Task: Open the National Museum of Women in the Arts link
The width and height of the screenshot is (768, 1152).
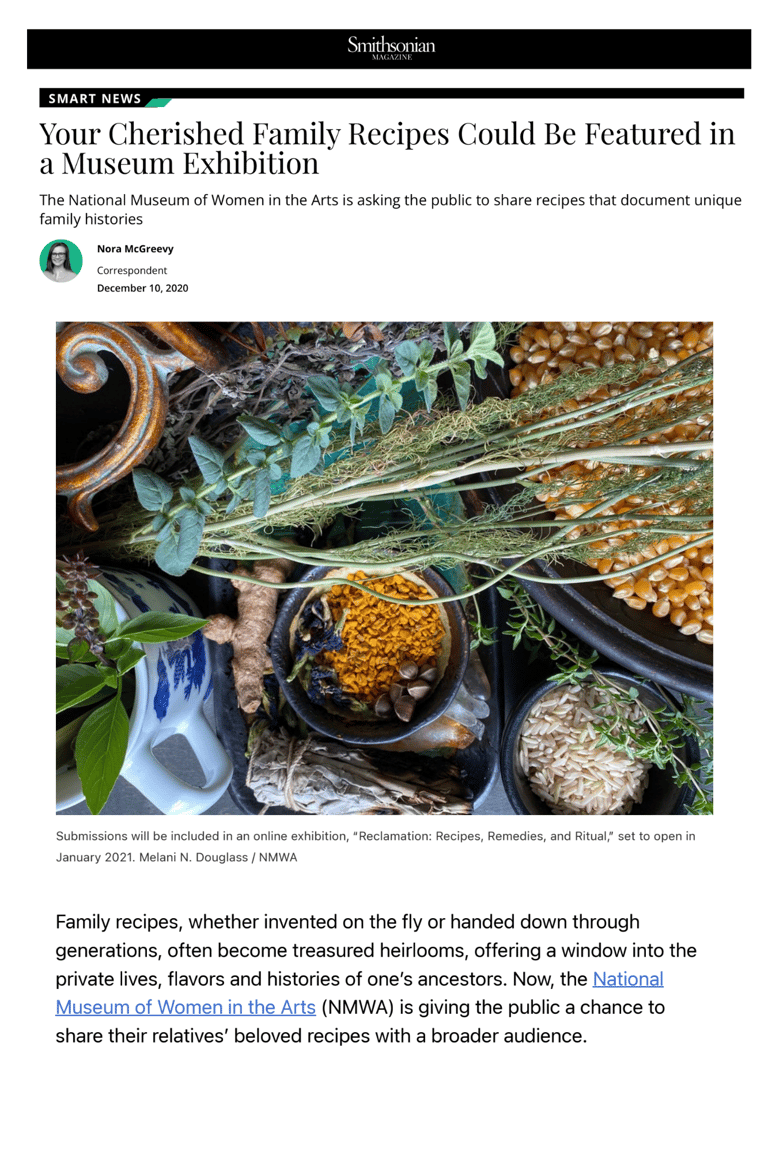Action: point(359,993)
